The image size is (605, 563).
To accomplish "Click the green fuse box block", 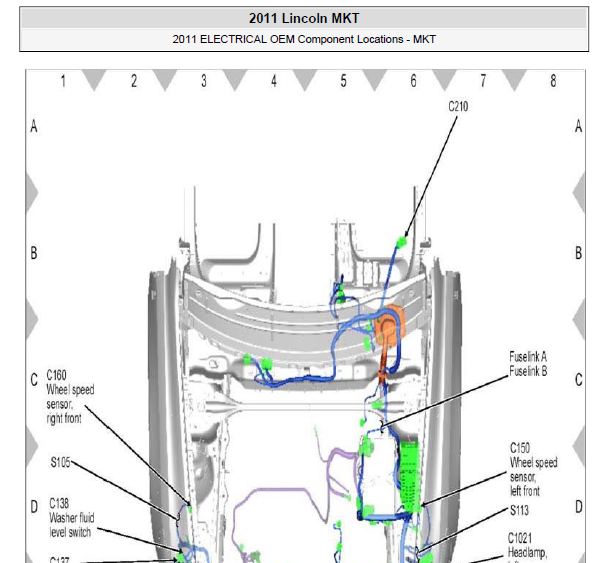I will coord(410,477).
